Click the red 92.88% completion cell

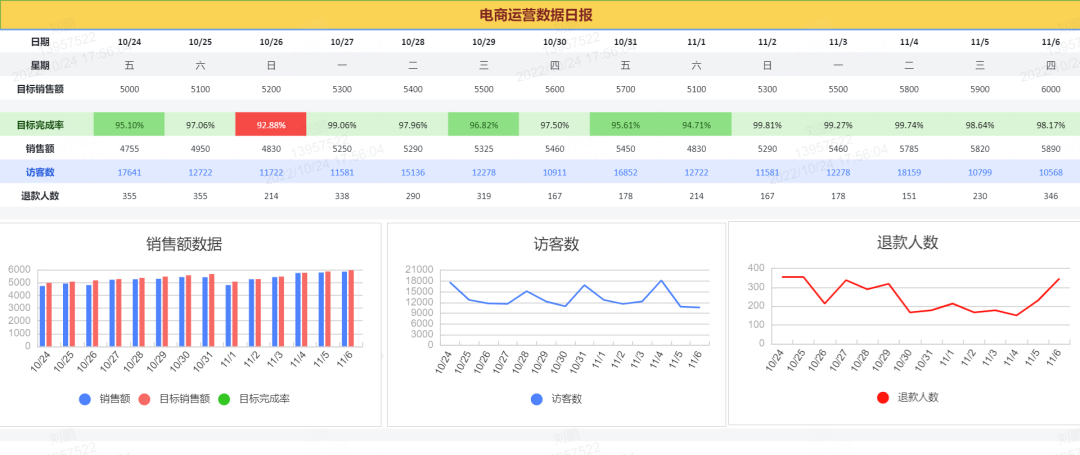[x=271, y=125]
